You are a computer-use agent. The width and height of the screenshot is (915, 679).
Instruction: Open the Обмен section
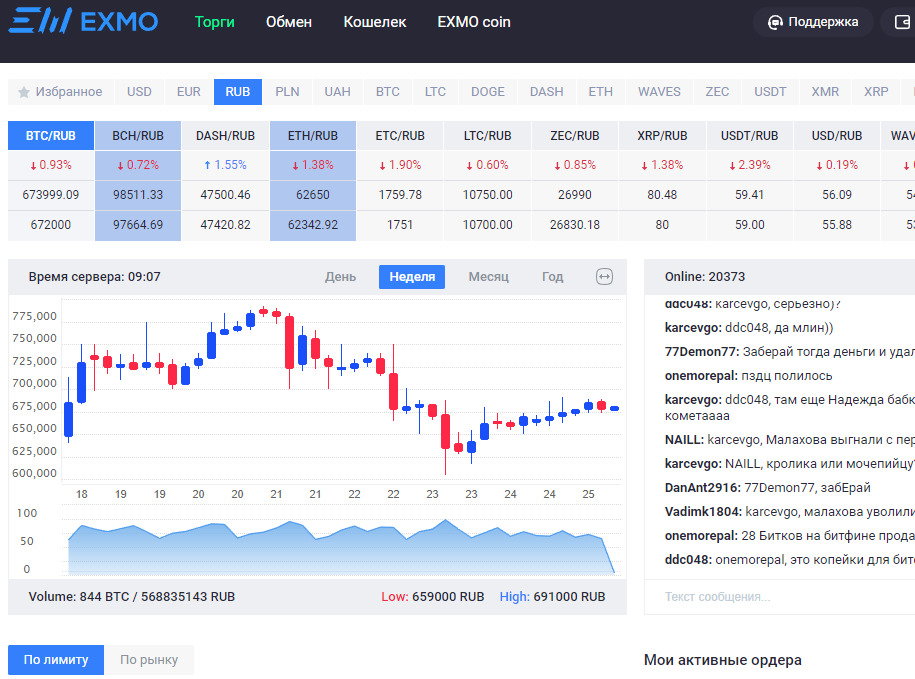[x=288, y=22]
